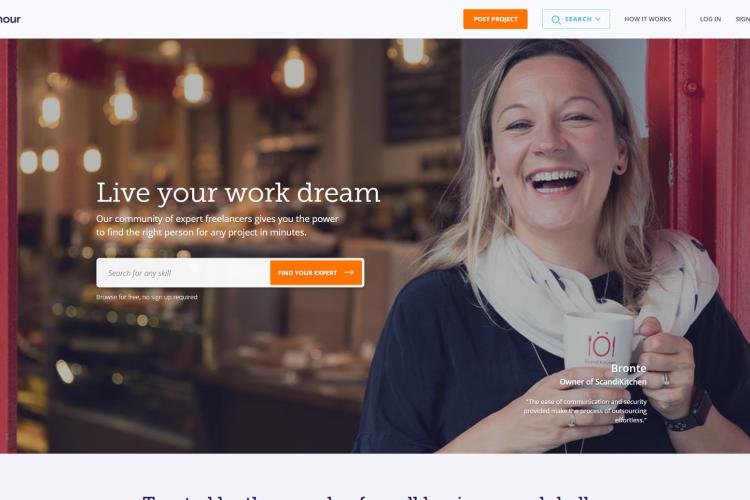
Task: Click the 'Trusted by' heading at bottom
Action: pos(366,498)
